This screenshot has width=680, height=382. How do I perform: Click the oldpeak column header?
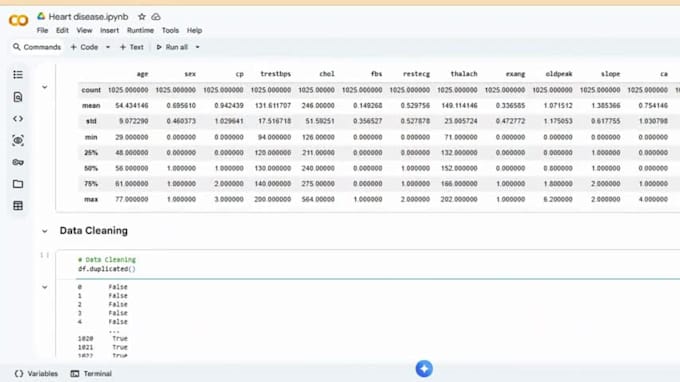559,74
